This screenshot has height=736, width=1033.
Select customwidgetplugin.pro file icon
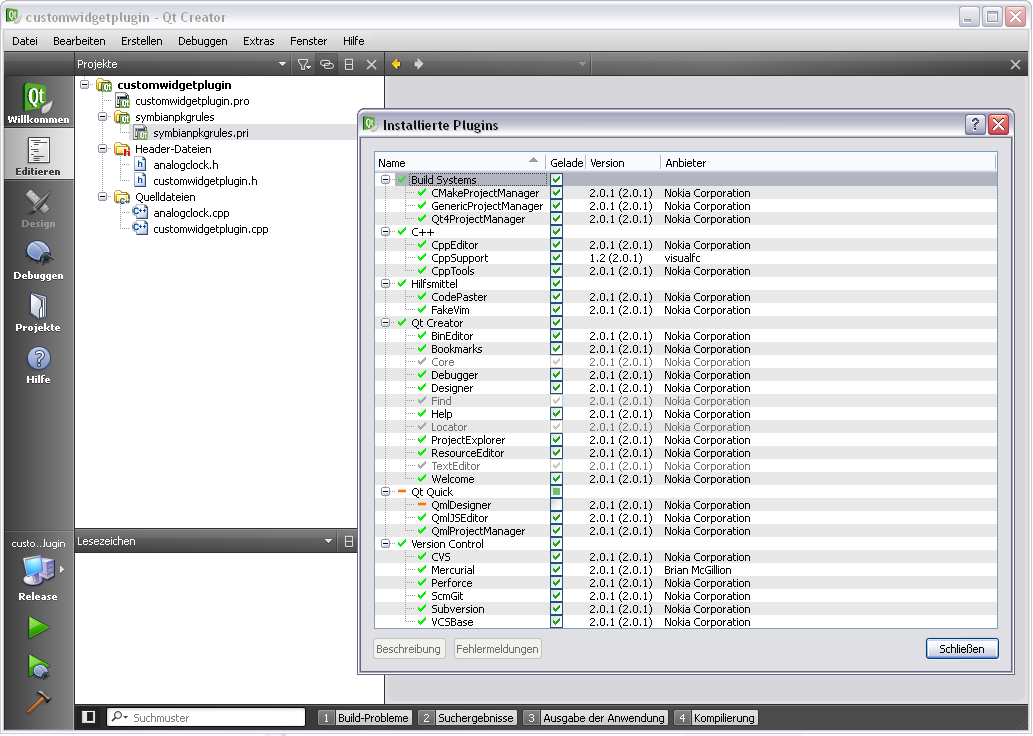123,101
